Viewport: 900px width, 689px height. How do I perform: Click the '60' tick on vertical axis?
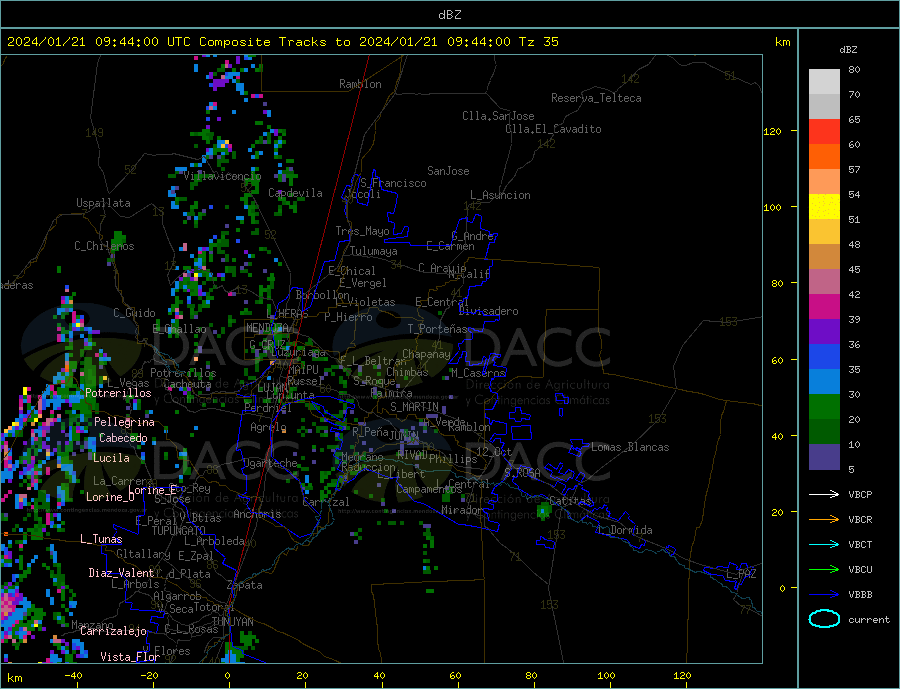(x=777, y=361)
